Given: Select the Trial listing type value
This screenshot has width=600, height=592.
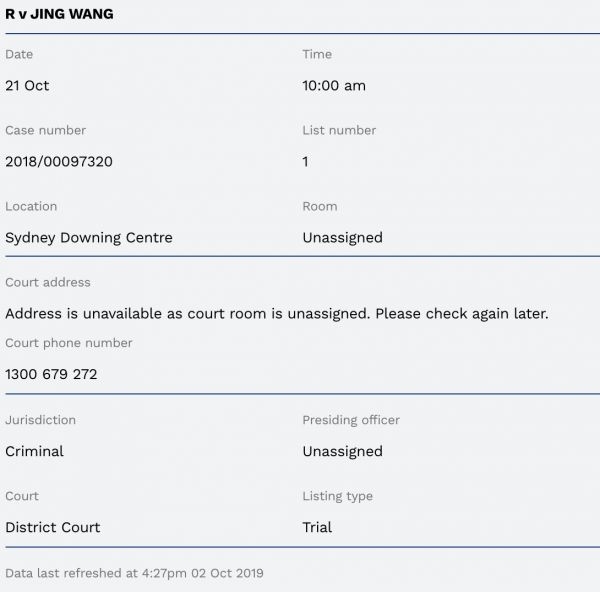Looking at the screenshot, I should [x=317, y=528].
